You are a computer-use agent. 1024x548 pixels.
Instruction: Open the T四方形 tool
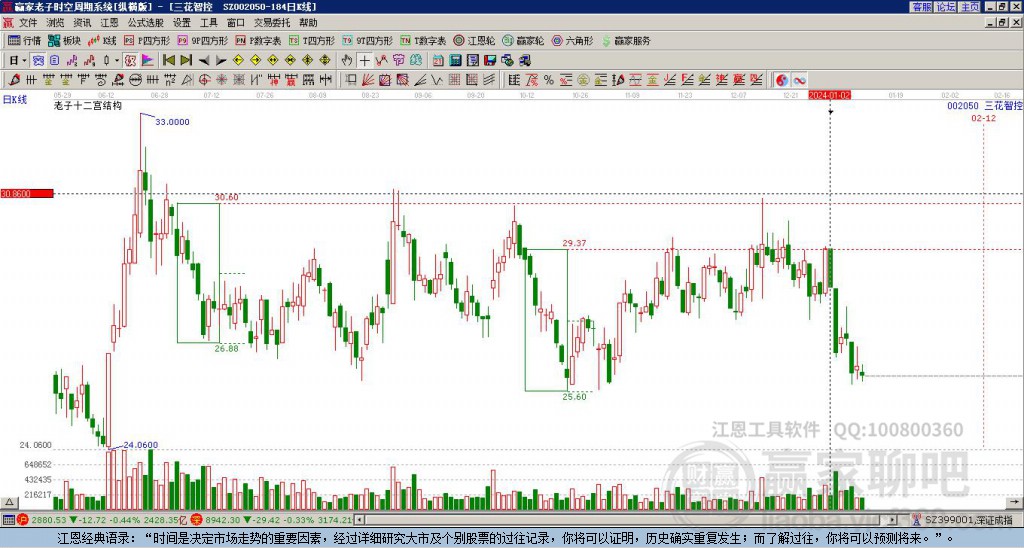pyautogui.click(x=312, y=40)
